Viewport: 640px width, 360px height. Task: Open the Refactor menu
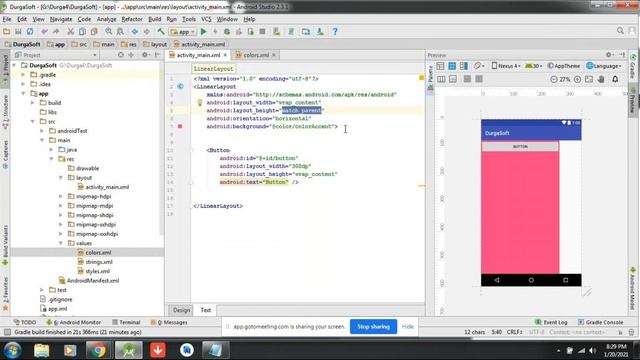[x=132, y=19]
